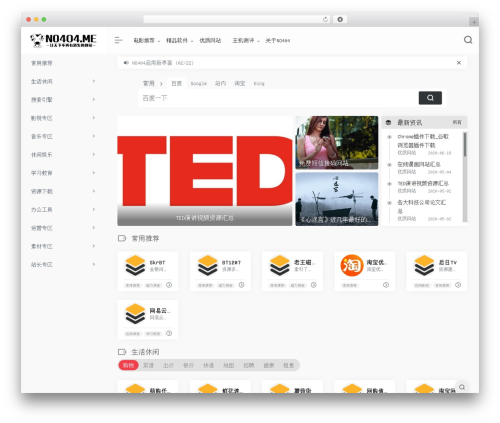This screenshot has height=423, width=500.
Task: Click the 常用推荐 section tag icon
Action: coord(122,238)
